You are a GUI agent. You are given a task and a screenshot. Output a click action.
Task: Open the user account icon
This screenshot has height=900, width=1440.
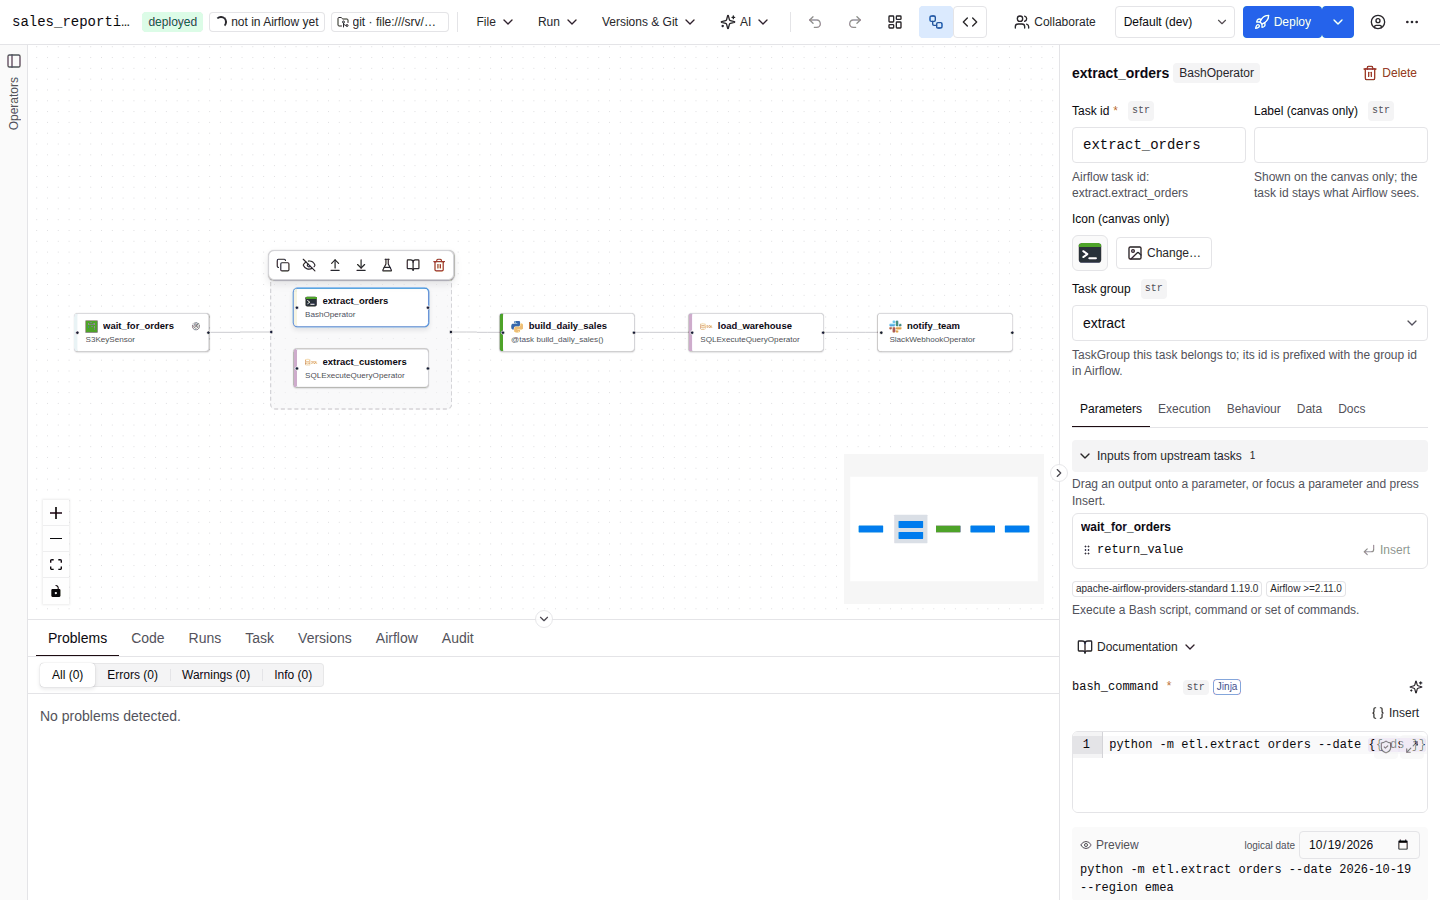tap(1378, 22)
